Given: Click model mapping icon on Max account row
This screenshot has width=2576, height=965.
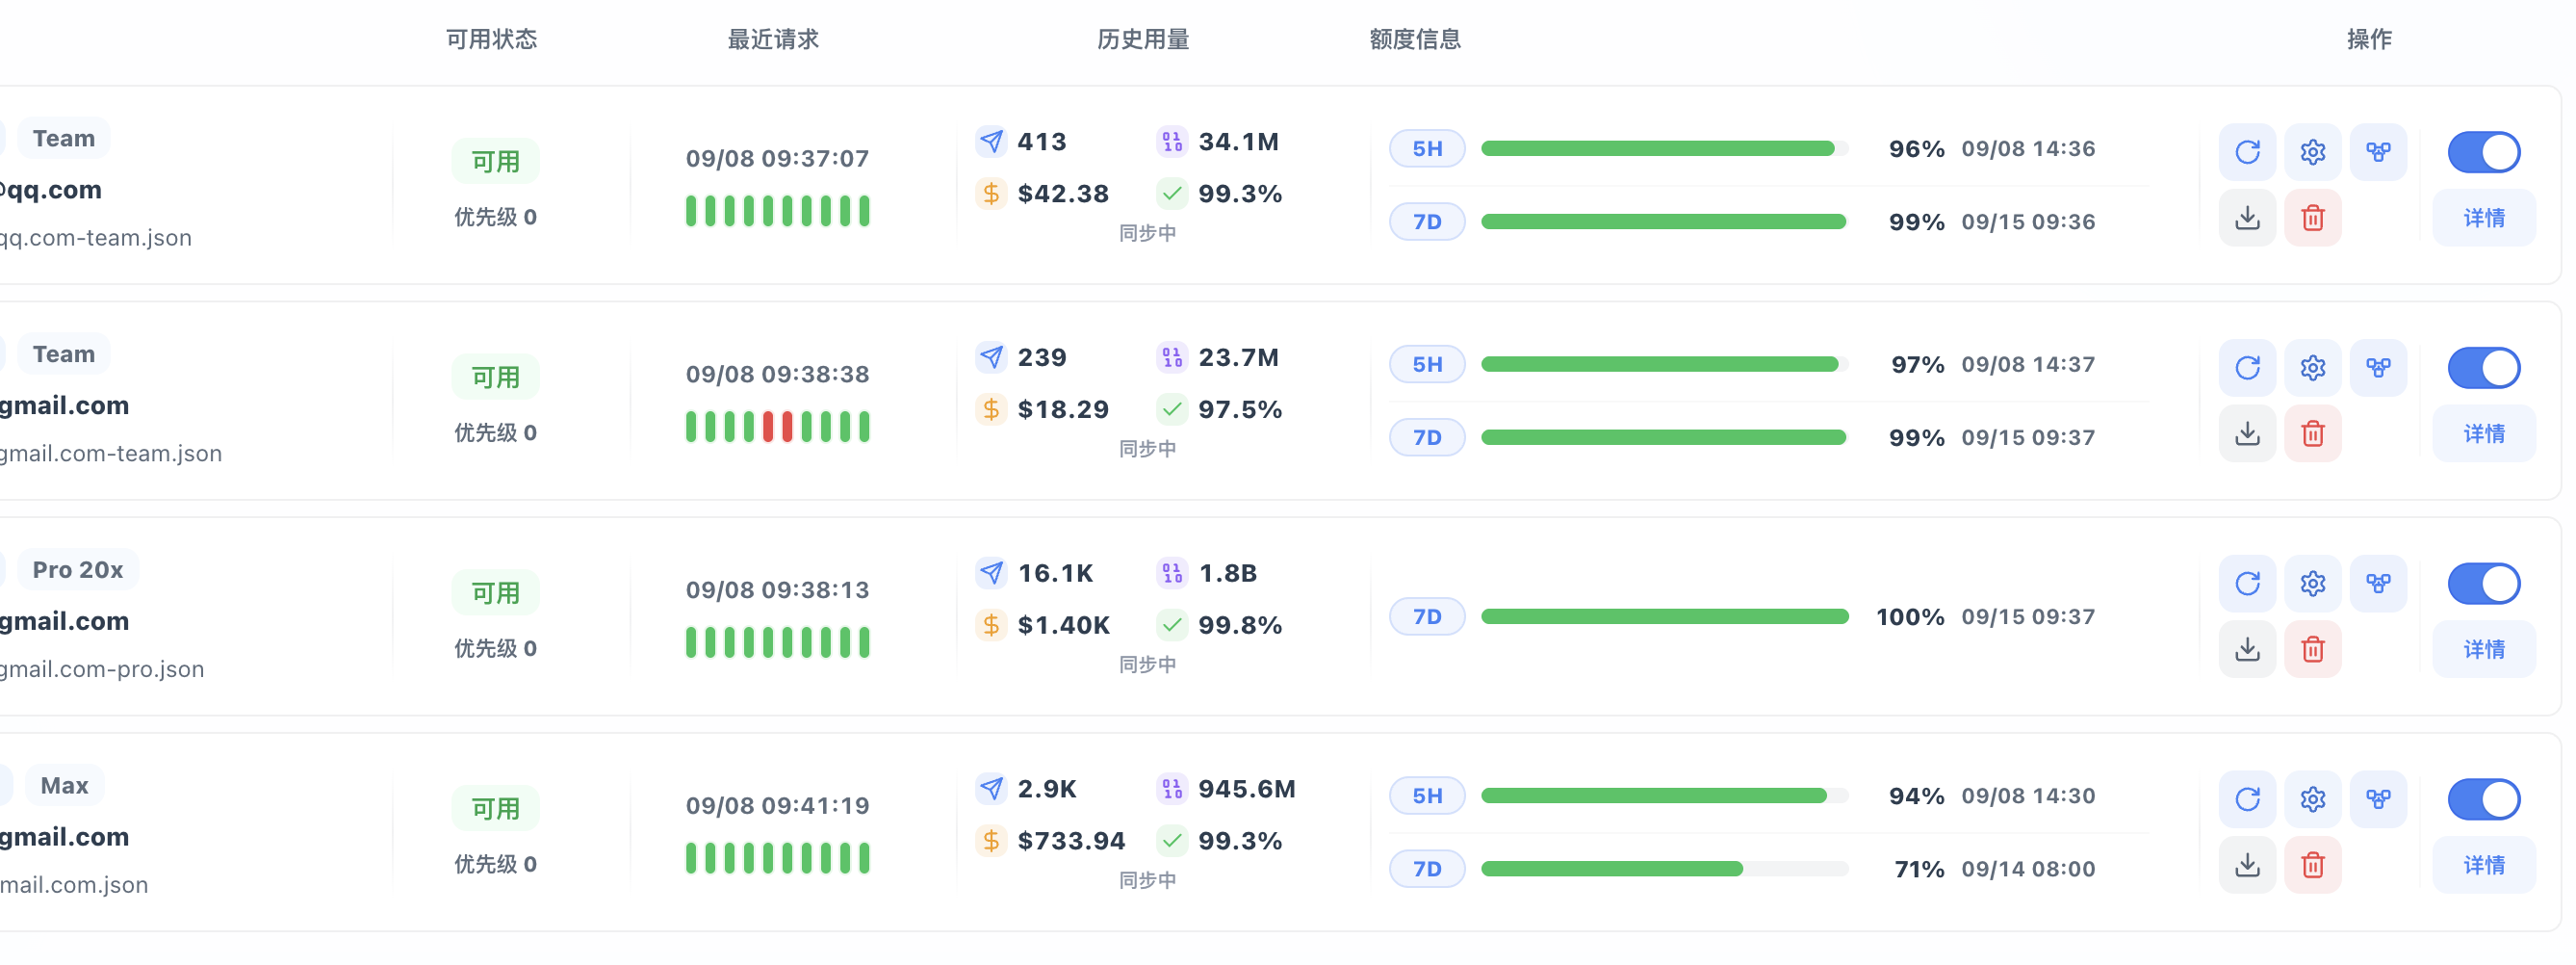Looking at the screenshot, I should coord(2378,800).
